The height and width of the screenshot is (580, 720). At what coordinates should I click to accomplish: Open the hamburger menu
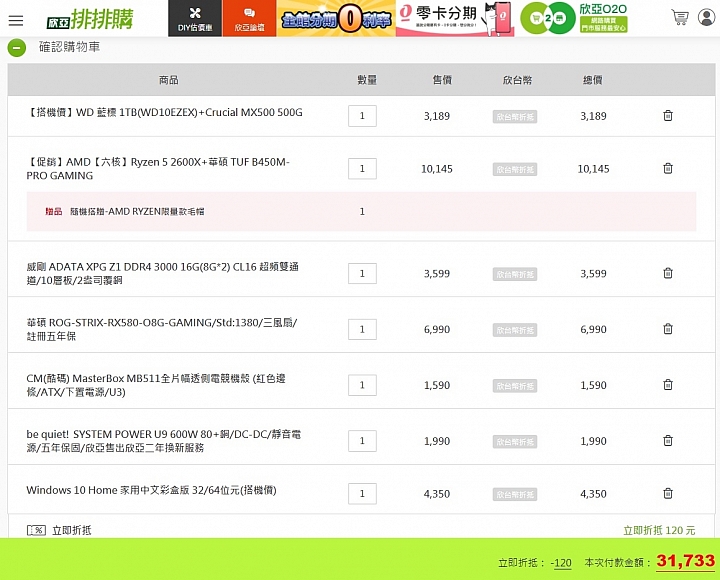16,20
